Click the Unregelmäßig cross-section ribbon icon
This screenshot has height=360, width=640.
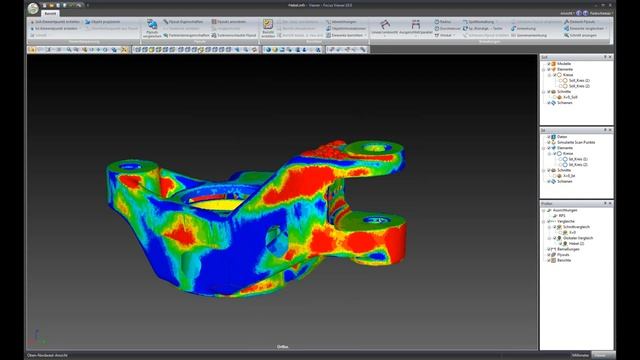coord(384,24)
